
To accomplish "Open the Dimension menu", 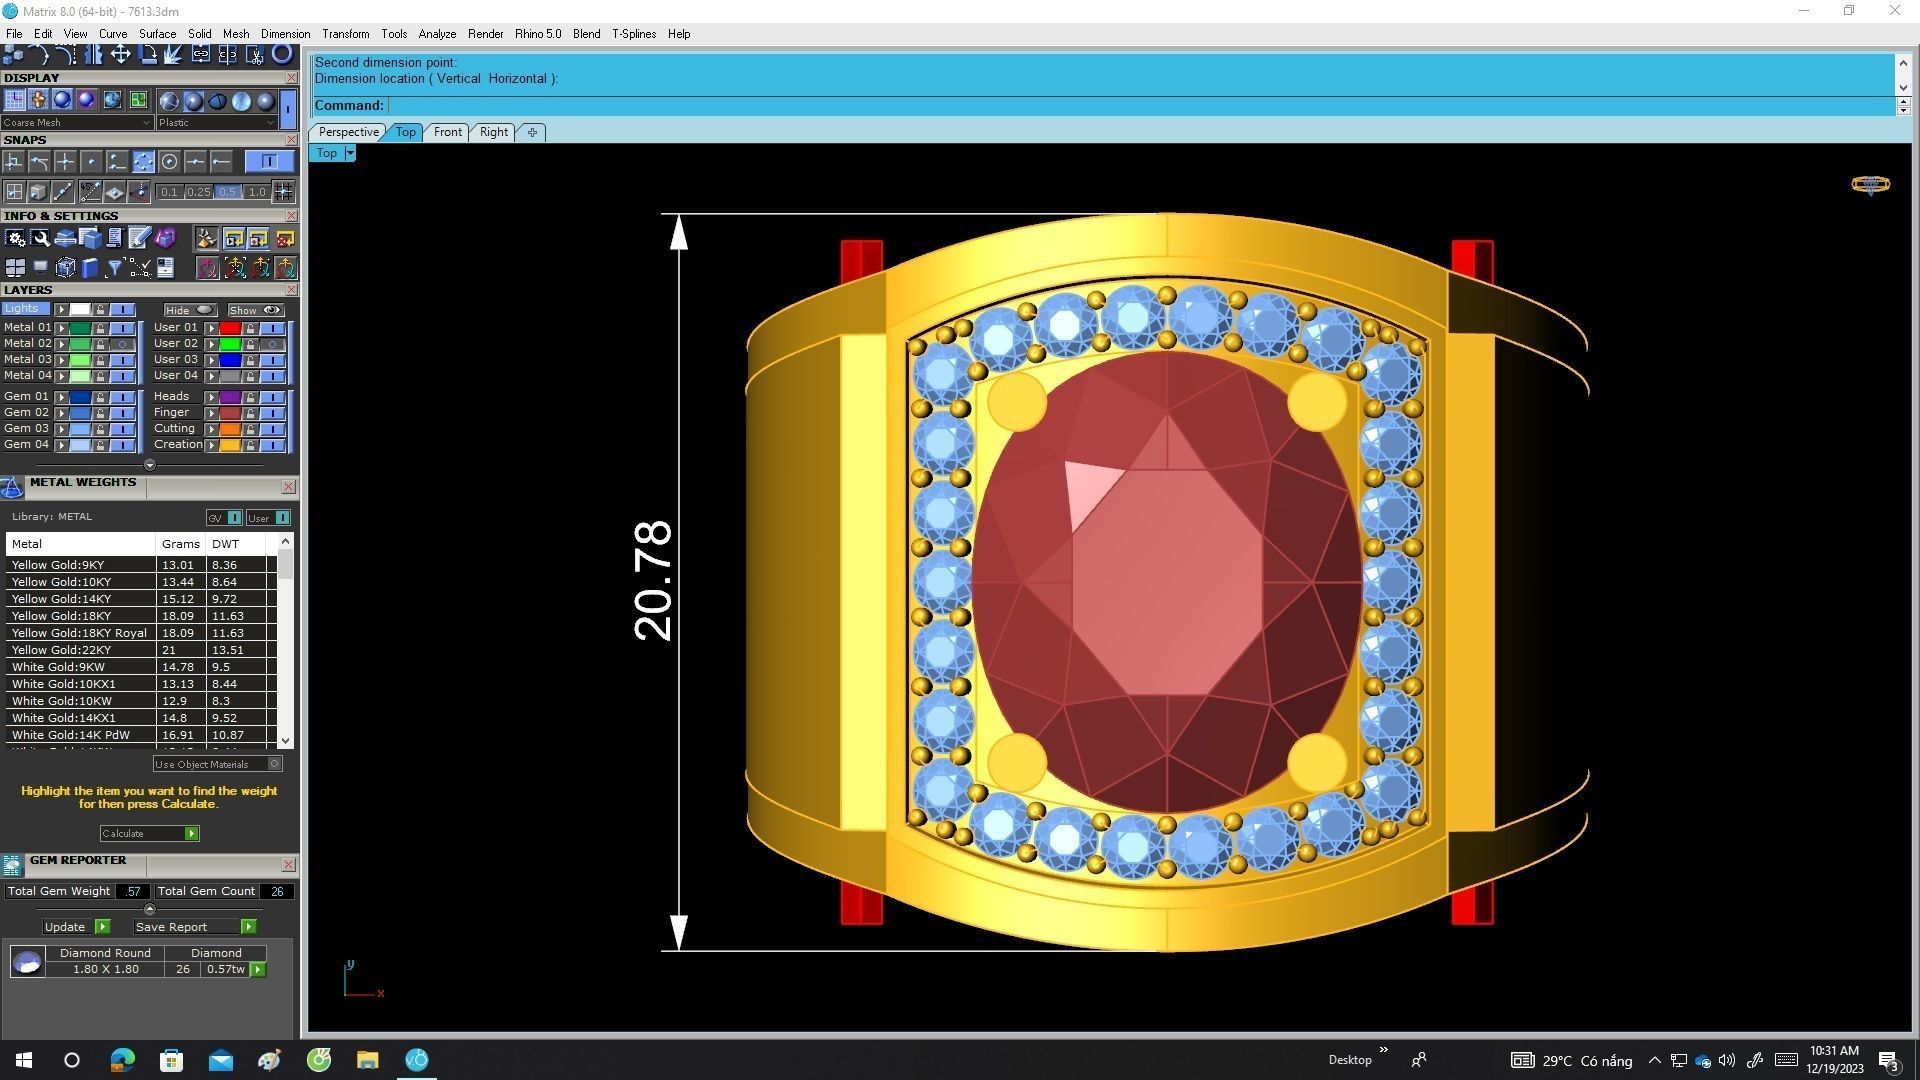I will (x=285, y=34).
